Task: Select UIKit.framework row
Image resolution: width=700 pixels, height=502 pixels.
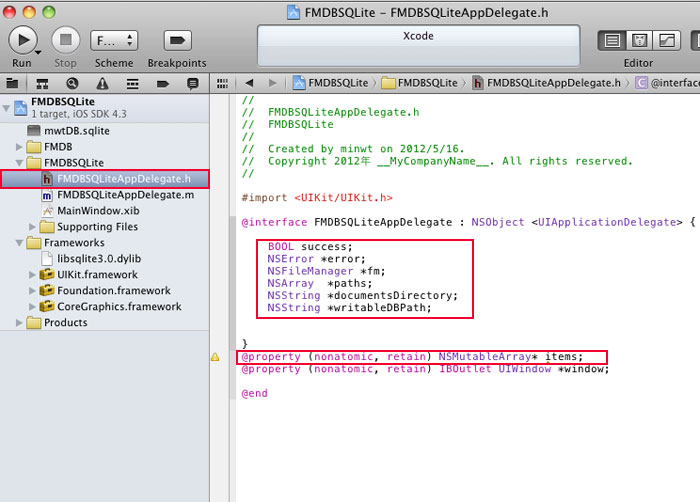Action: click(104, 275)
